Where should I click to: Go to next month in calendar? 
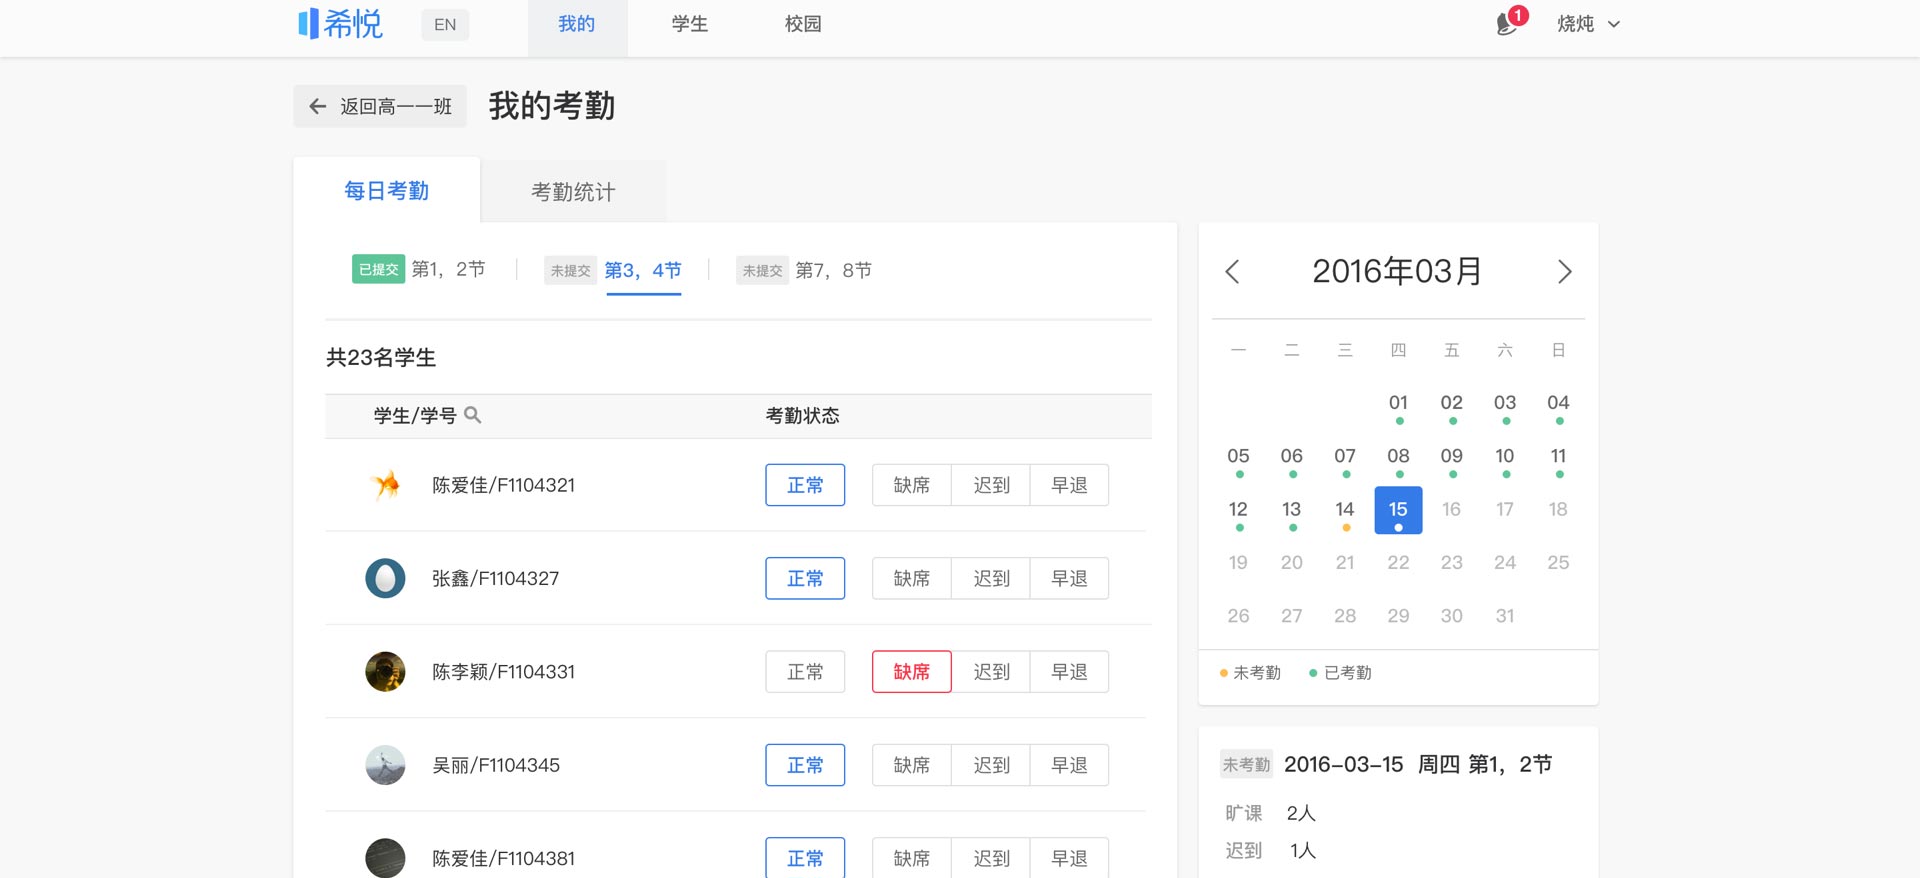click(x=1564, y=272)
